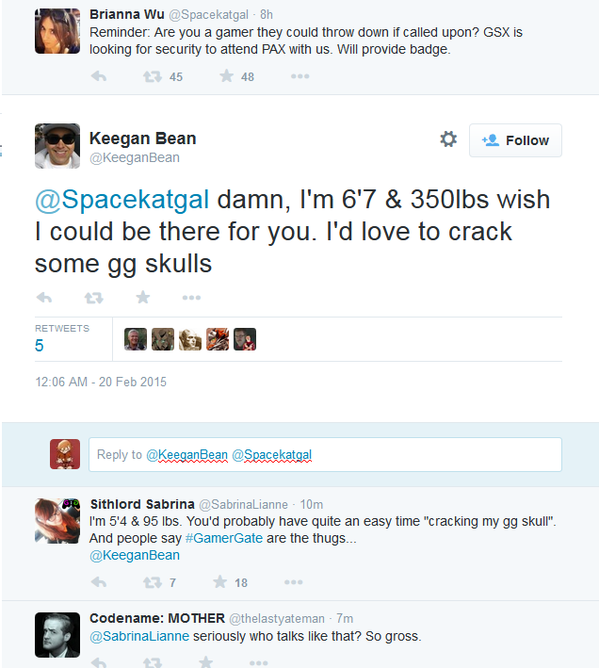This screenshot has height=668, width=599.
Task: Open Codename: MOTHER's profile picture
Action: [57, 635]
